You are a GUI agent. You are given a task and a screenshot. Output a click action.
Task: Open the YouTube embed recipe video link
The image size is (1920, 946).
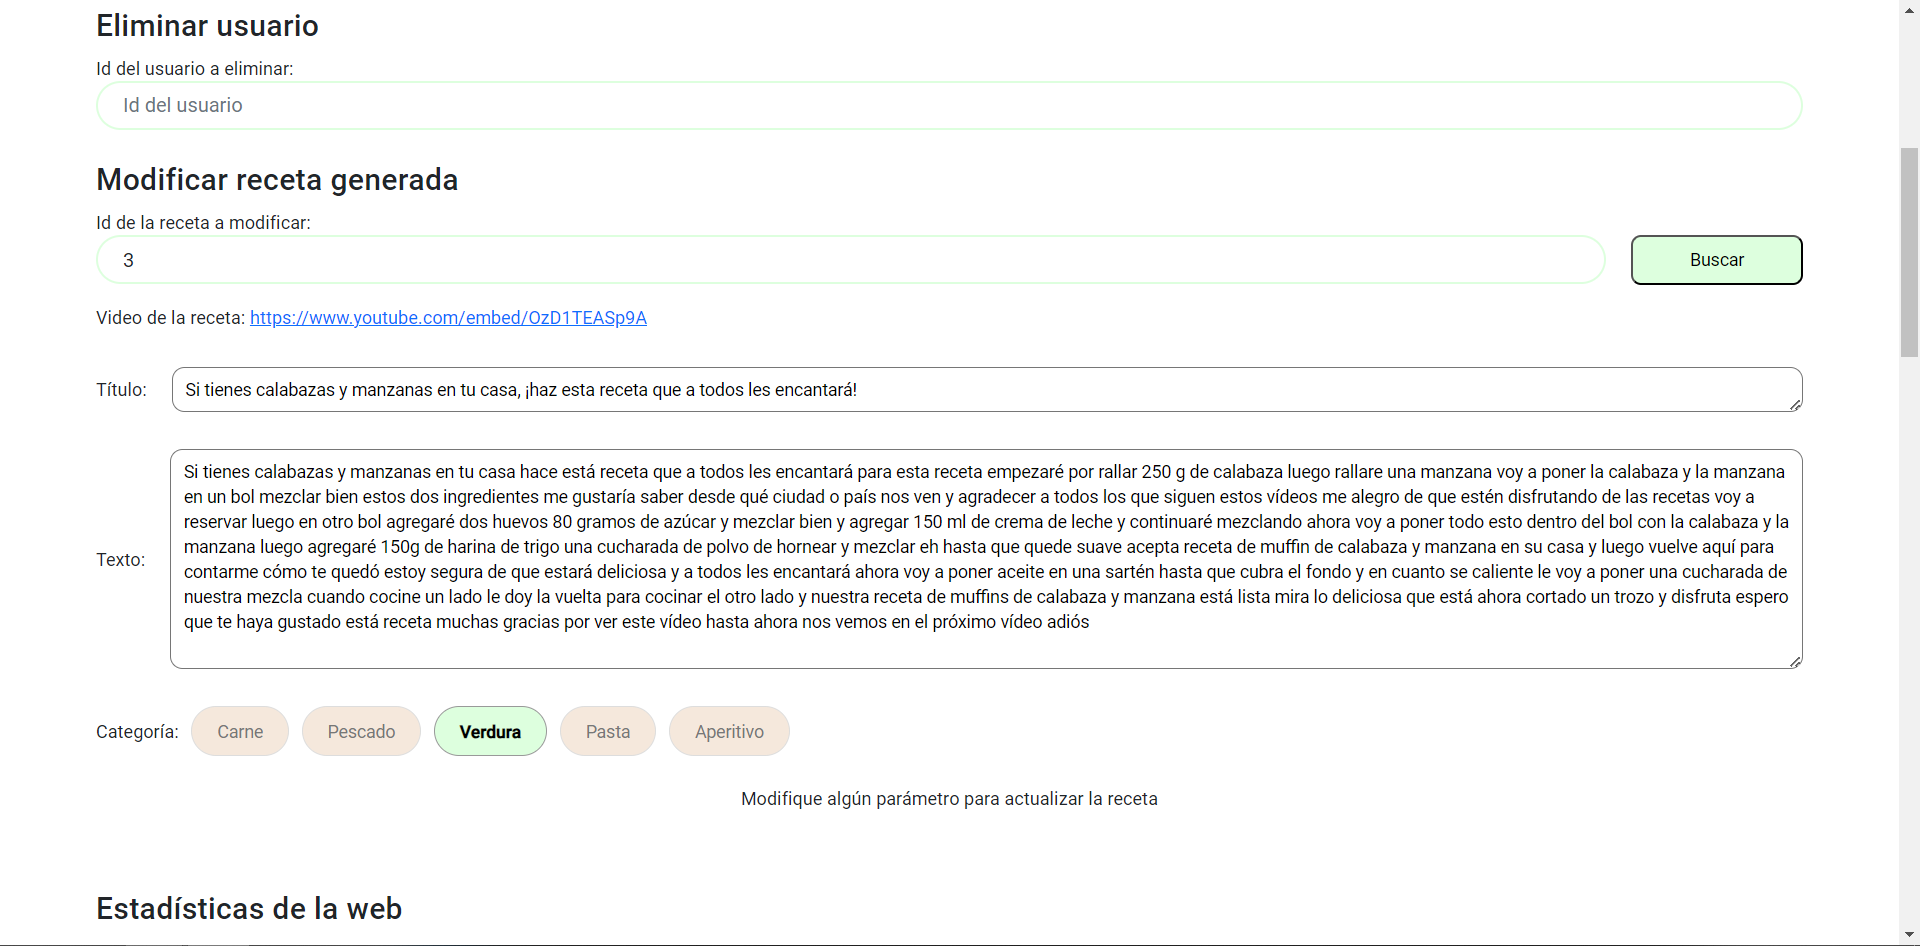click(448, 318)
